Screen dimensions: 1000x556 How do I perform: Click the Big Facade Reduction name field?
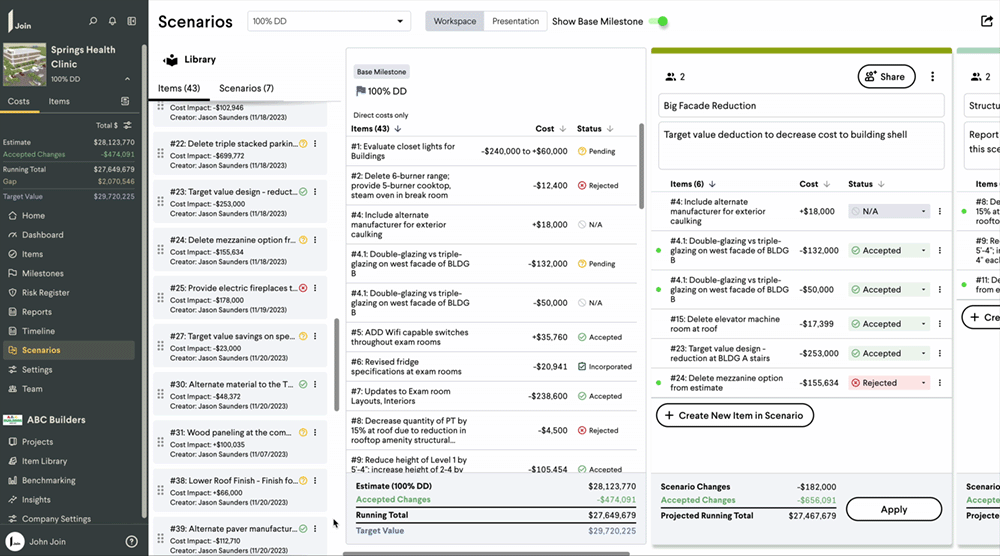(801, 105)
